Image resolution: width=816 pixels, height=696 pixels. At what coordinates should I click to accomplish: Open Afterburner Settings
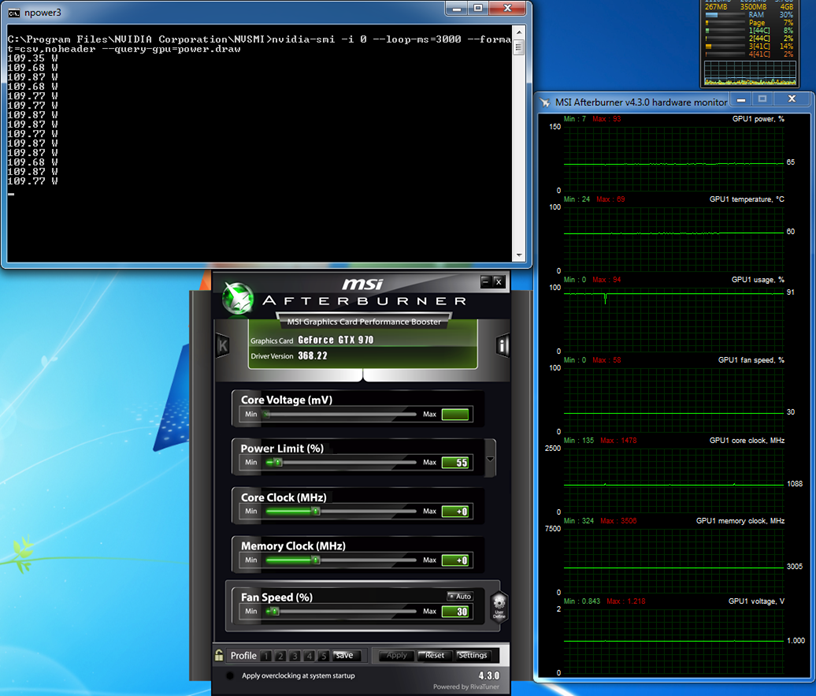point(472,656)
